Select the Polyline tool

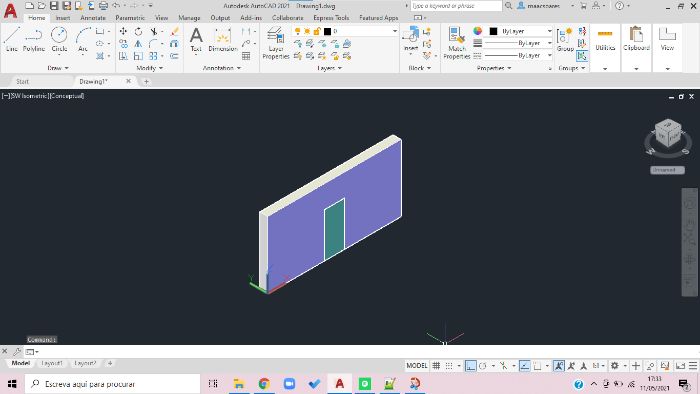[34, 39]
